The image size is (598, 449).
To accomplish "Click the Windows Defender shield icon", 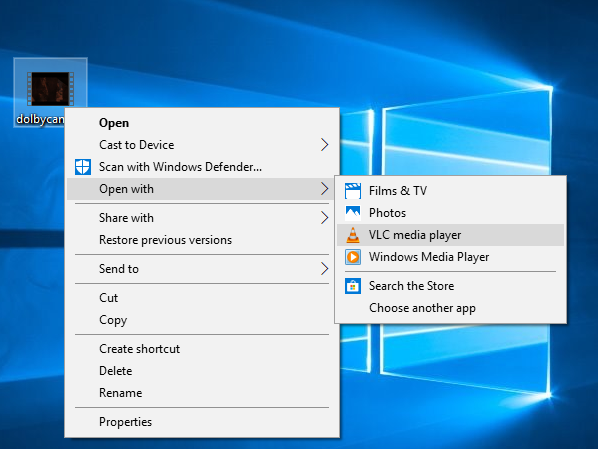I will (83, 167).
